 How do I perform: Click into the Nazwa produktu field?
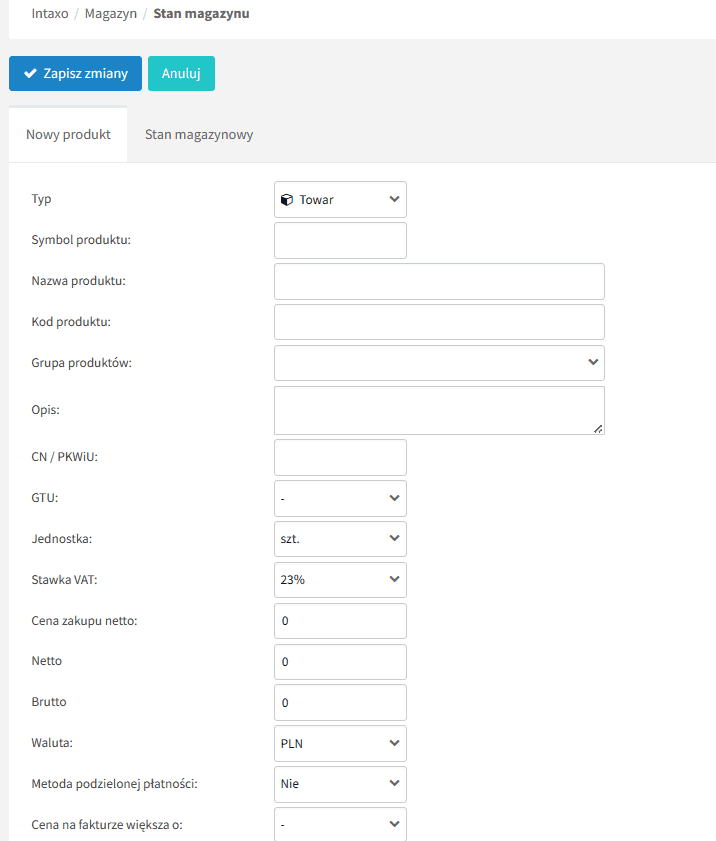(439, 282)
